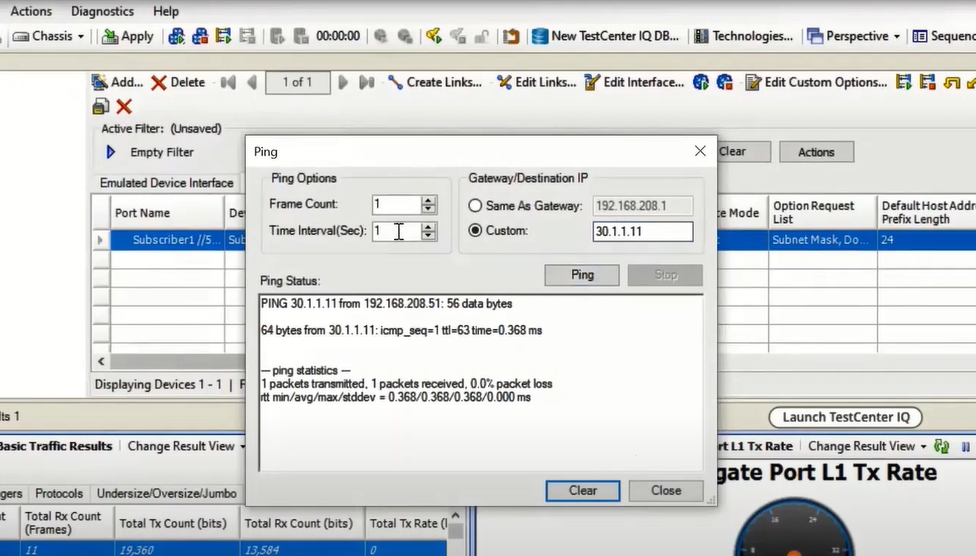Open the Diagnostics menu
The height and width of the screenshot is (556, 976).
coord(102,11)
